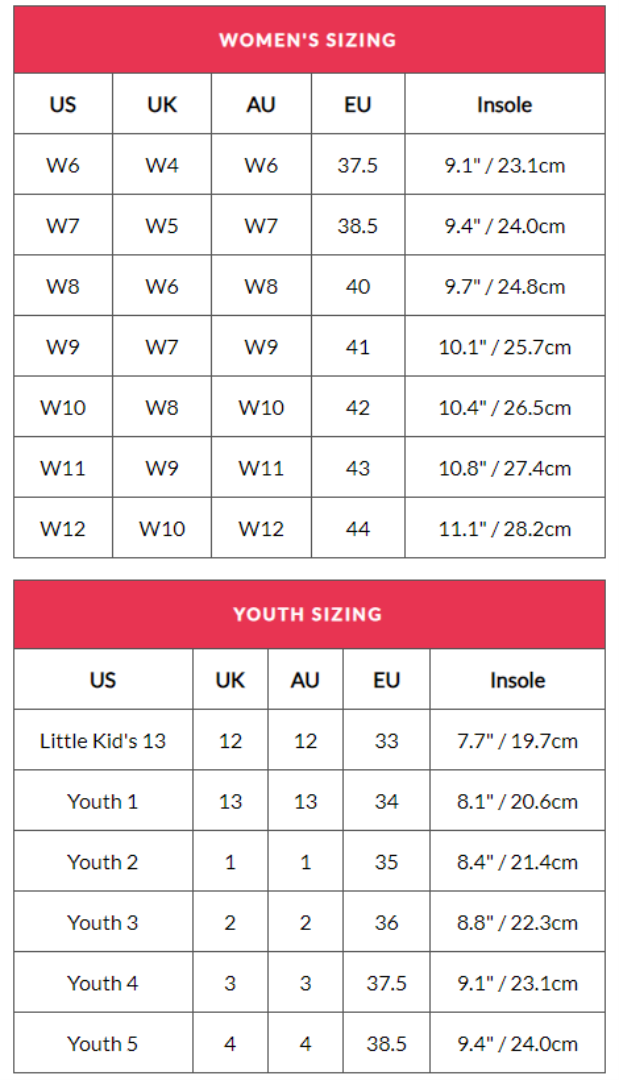The height and width of the screenshot is (1080, 619).
Task: Select EU 36 in youth table
Action: point(387,923)
